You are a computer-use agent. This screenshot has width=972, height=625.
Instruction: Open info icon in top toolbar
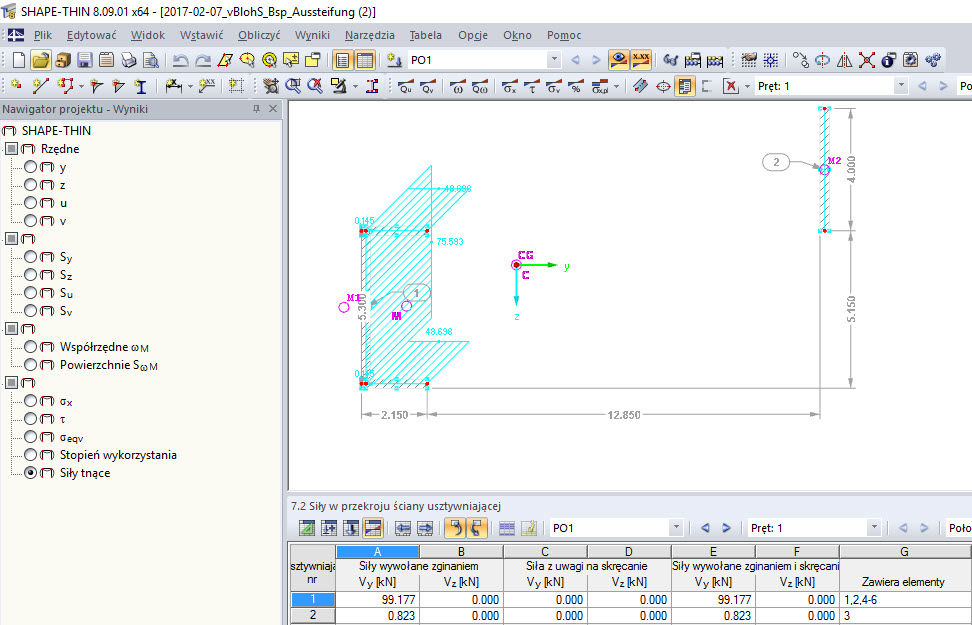888,60
